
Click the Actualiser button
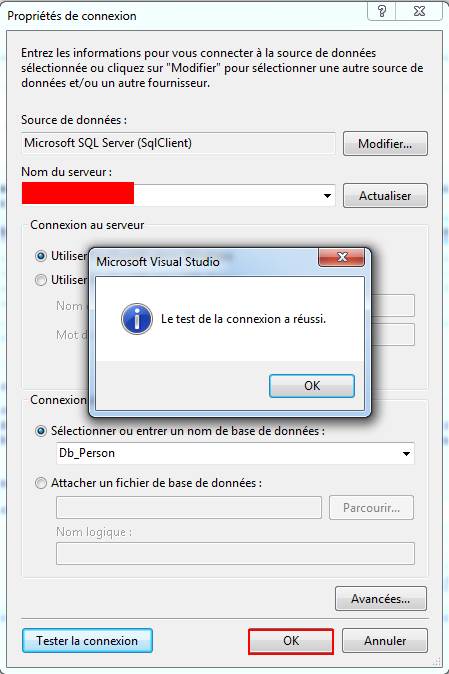coord(385,196)
